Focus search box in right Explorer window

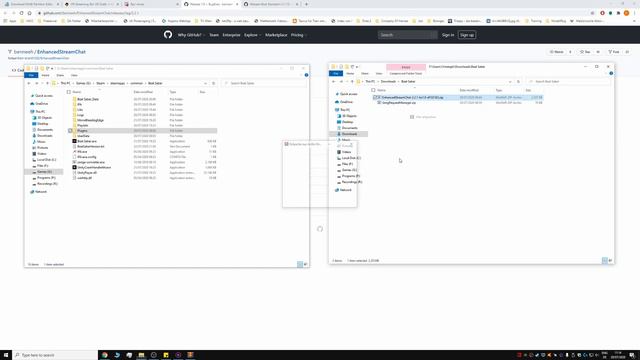(569, 82)
